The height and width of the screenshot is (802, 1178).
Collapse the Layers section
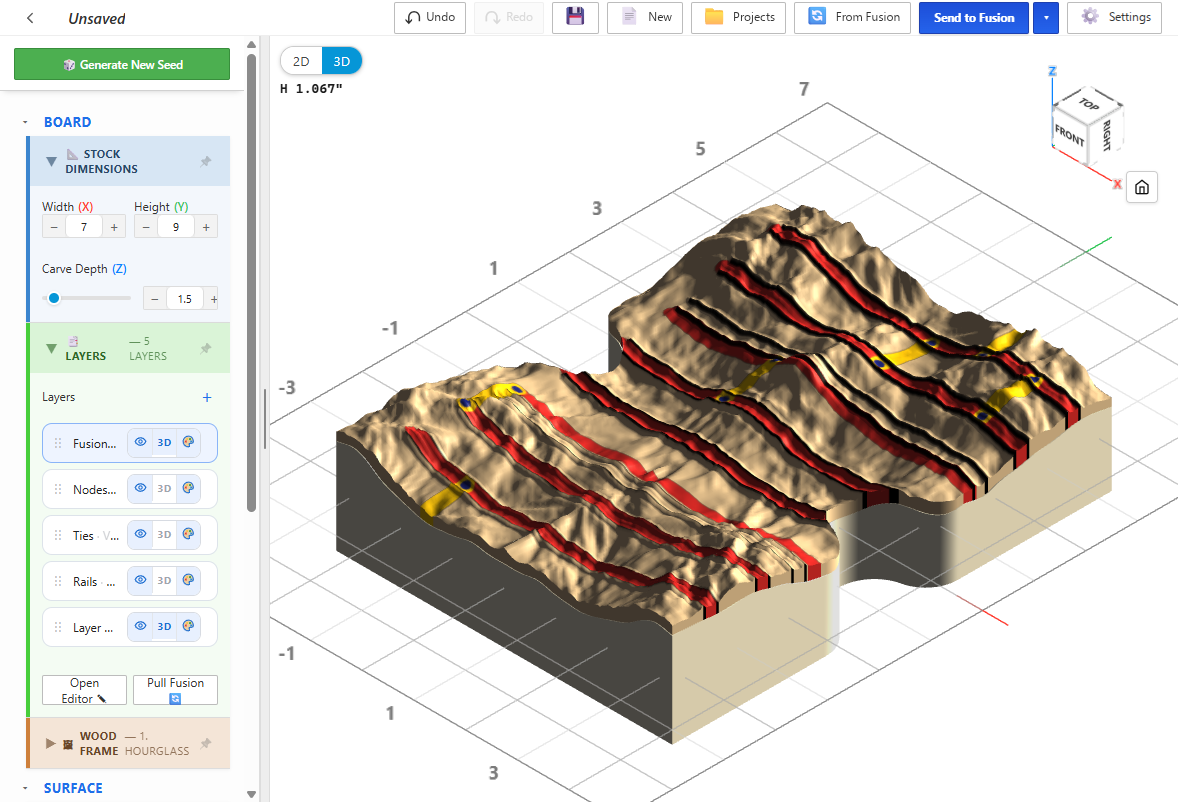[x=51, y=348]
